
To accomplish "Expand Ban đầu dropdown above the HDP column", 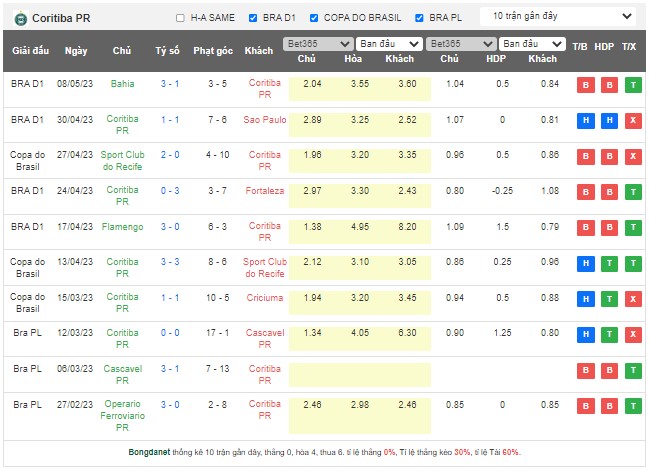I will coord(532,44).
